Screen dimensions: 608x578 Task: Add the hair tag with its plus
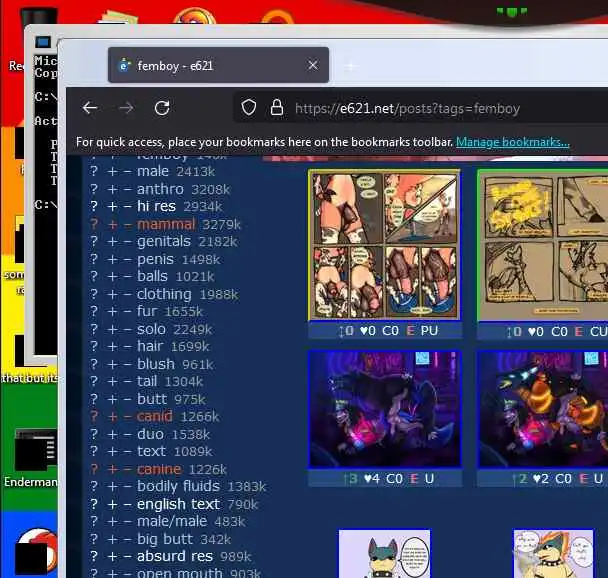tap(112, 347)
